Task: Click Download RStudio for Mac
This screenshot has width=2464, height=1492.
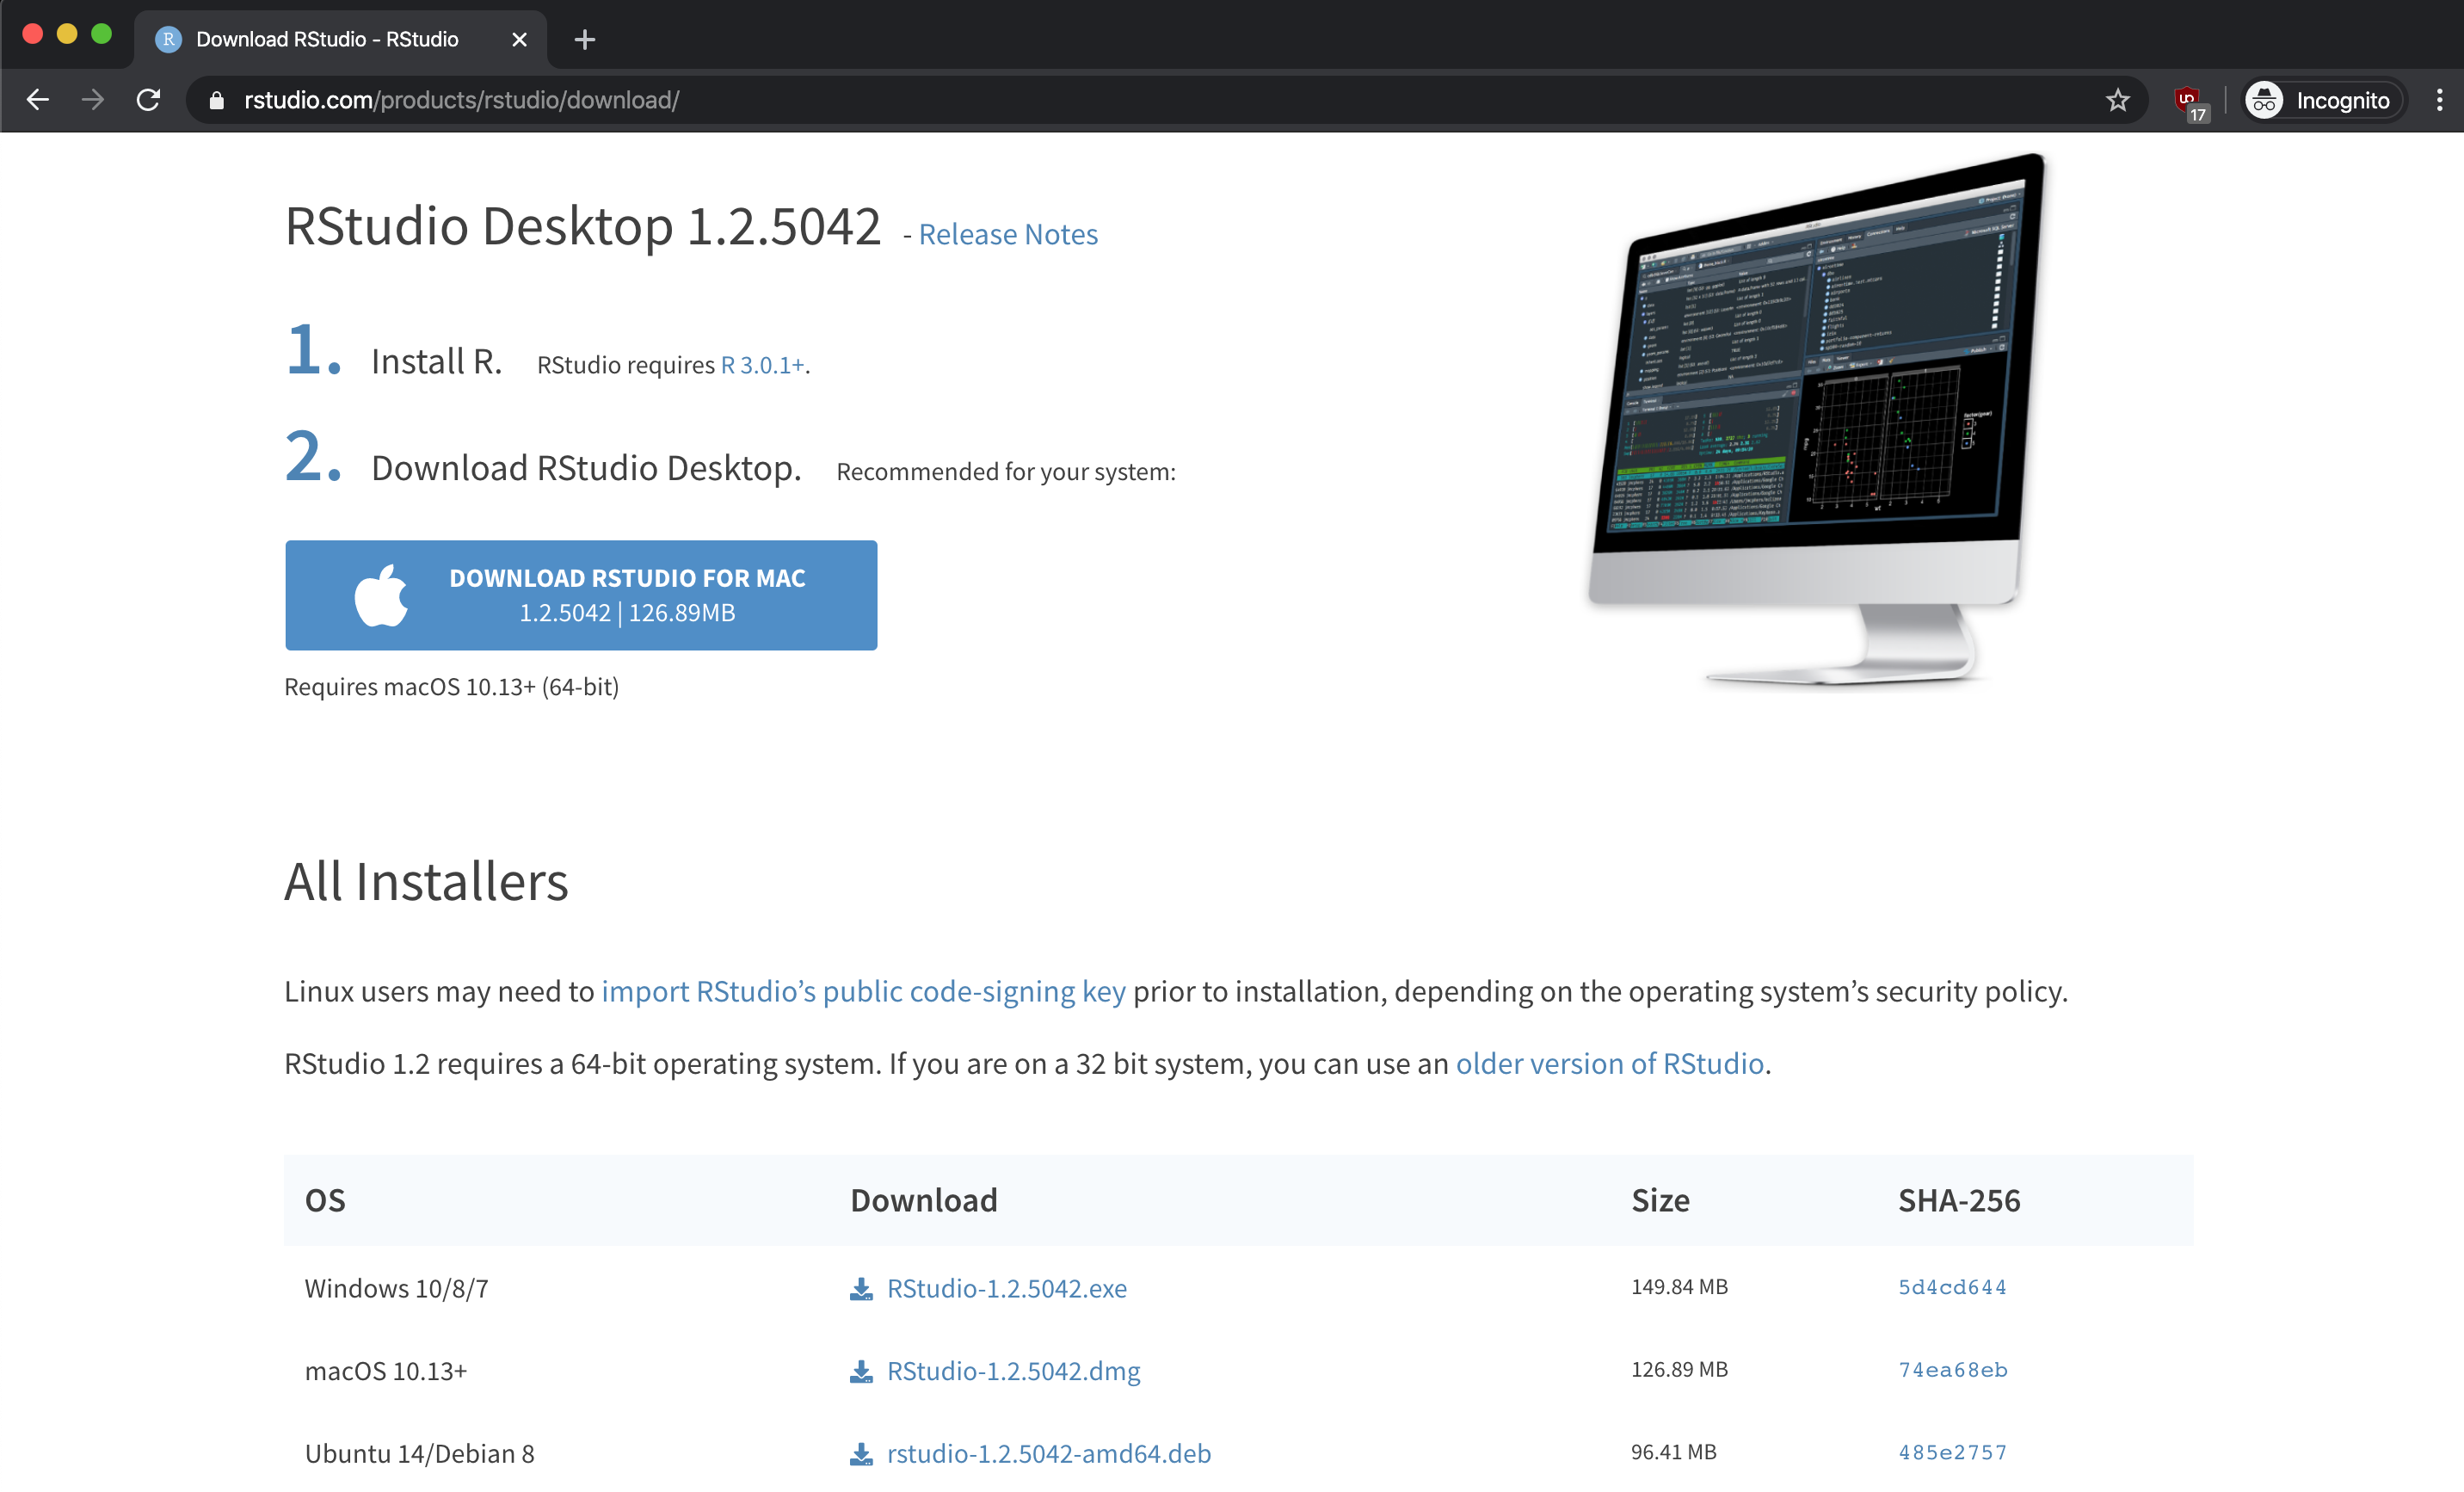Action: point(581,595)
